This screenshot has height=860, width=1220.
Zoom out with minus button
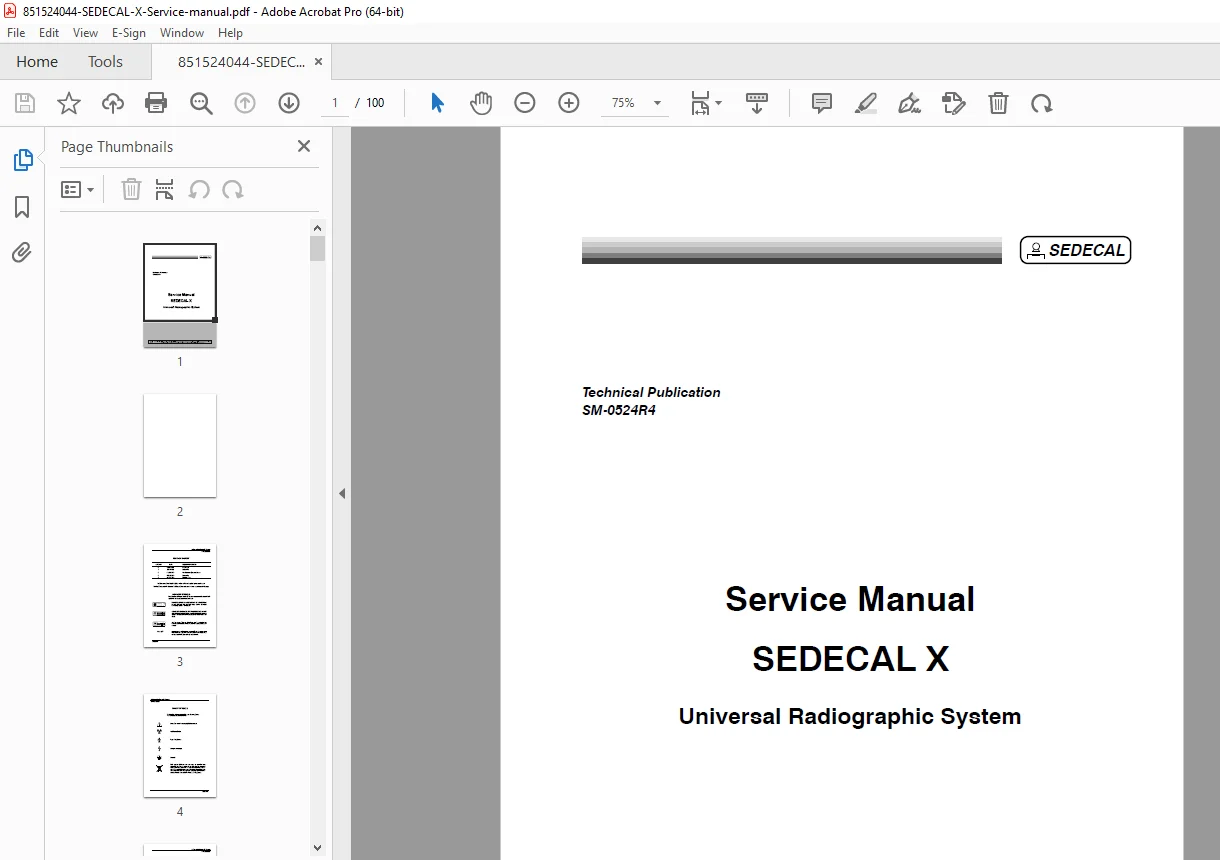coord(525,103)
